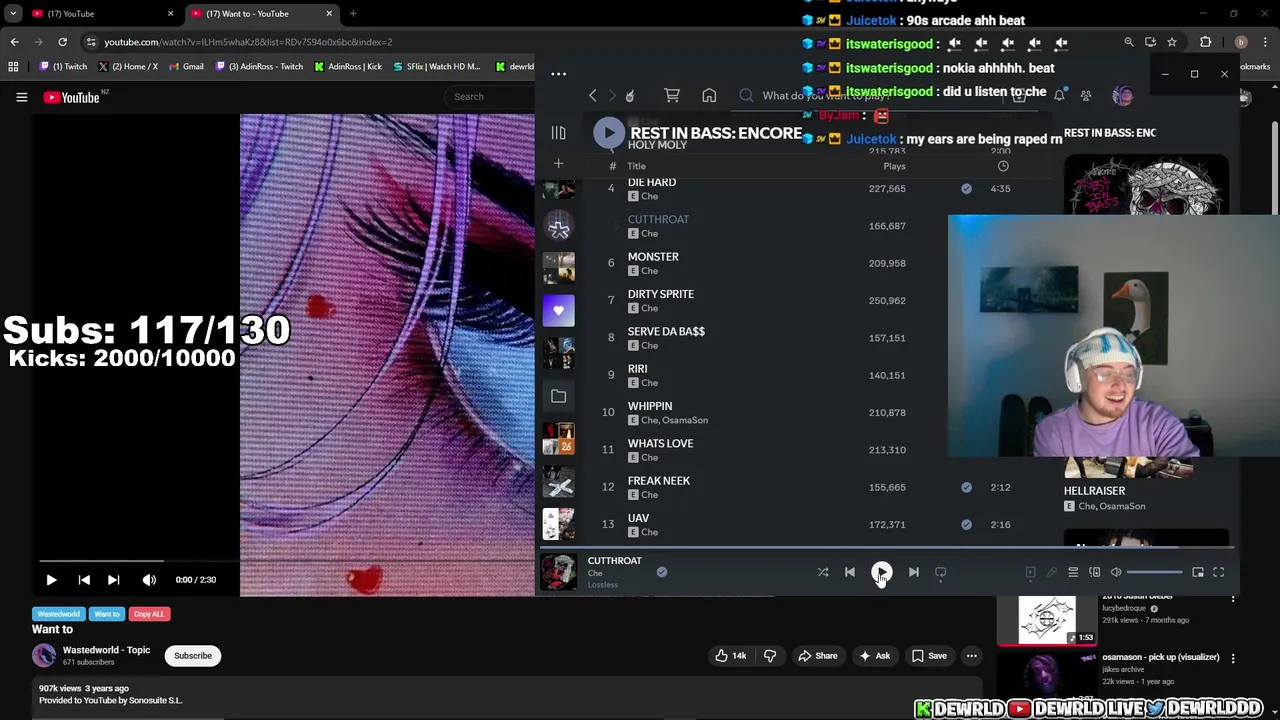Open the Gmail bookmark
This screenshot has height=720, width=1280.
coord(186,67)
